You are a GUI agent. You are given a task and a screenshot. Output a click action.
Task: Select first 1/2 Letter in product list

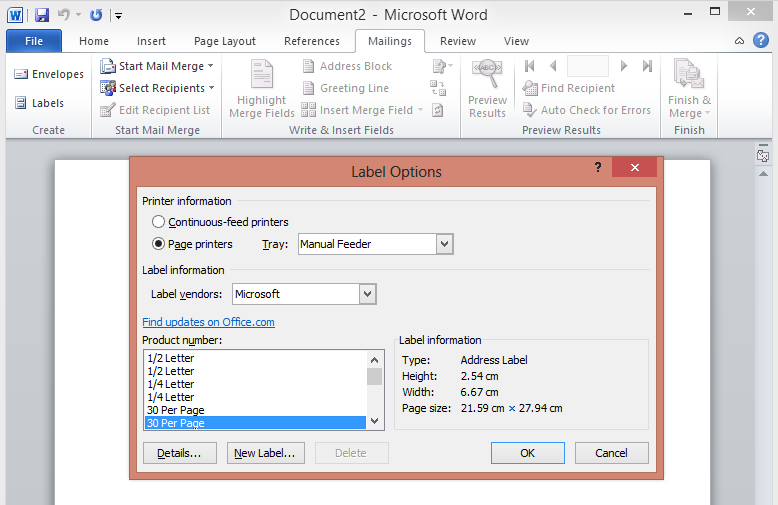coord(170,358)
